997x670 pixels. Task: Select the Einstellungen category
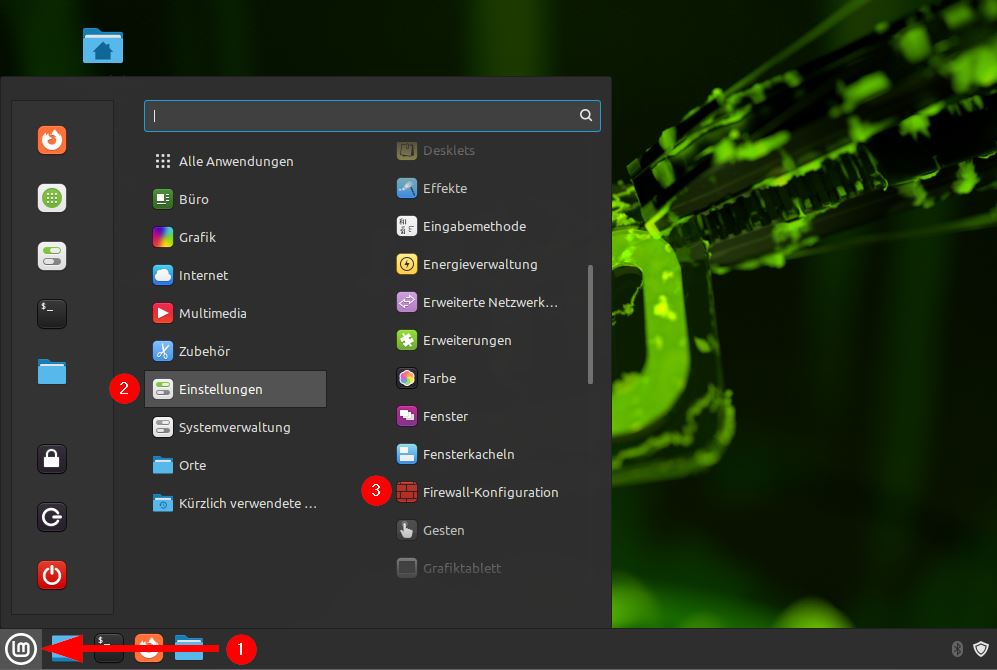pos(222,389)
